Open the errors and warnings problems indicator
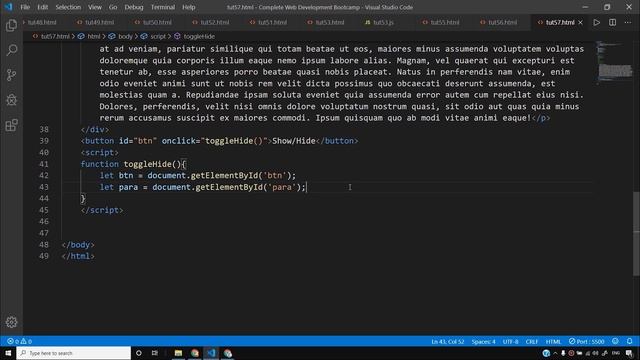Screen dimensions: 640x360 click(x=19, y=341)
